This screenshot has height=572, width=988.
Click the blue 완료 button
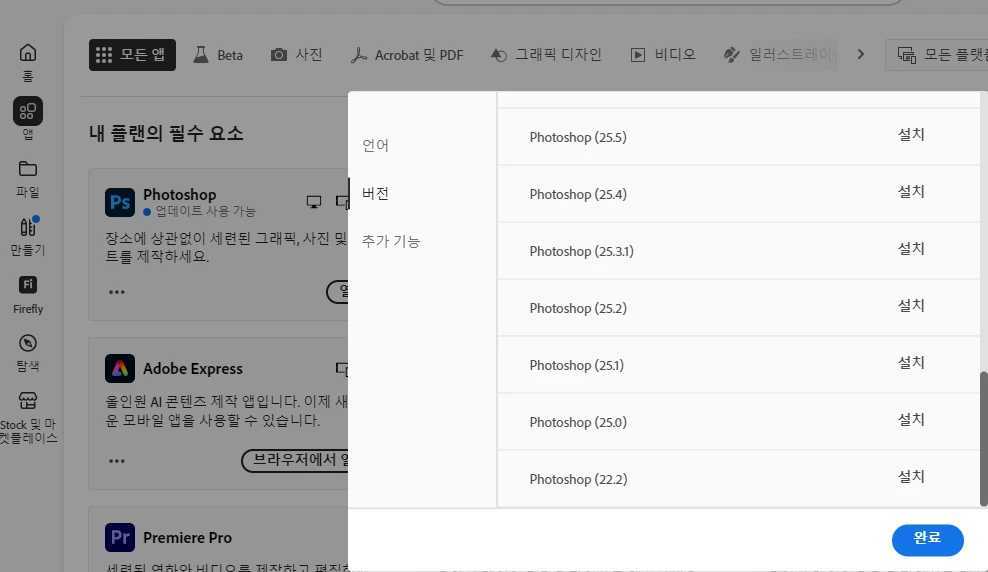click(x=928, y=540)
